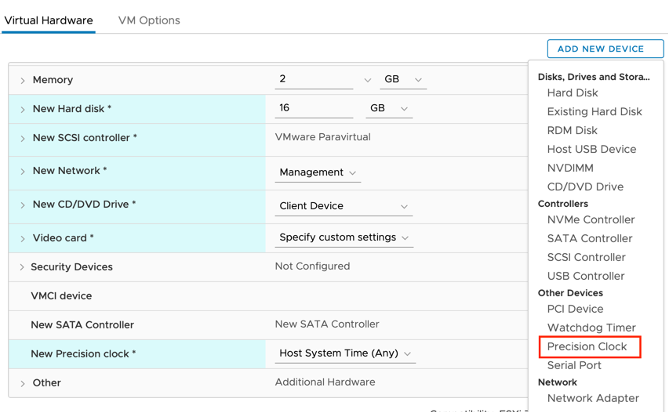Choose Precision Clock from device menu
Screen dimensions: 668x412
pyautogui.click(x=587, y=347)
